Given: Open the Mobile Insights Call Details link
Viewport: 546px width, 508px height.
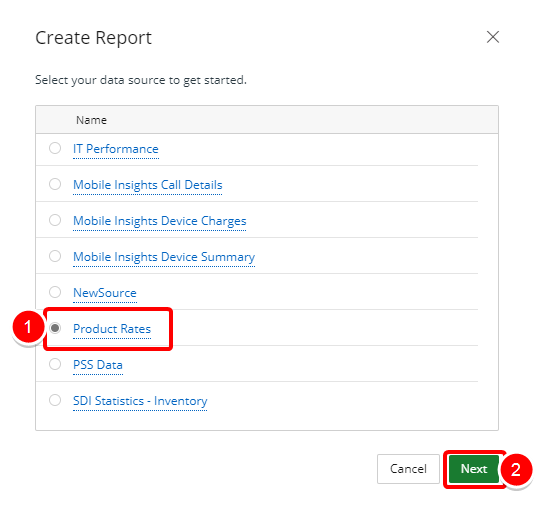Looking at the screenshot, I should point(148,185).
